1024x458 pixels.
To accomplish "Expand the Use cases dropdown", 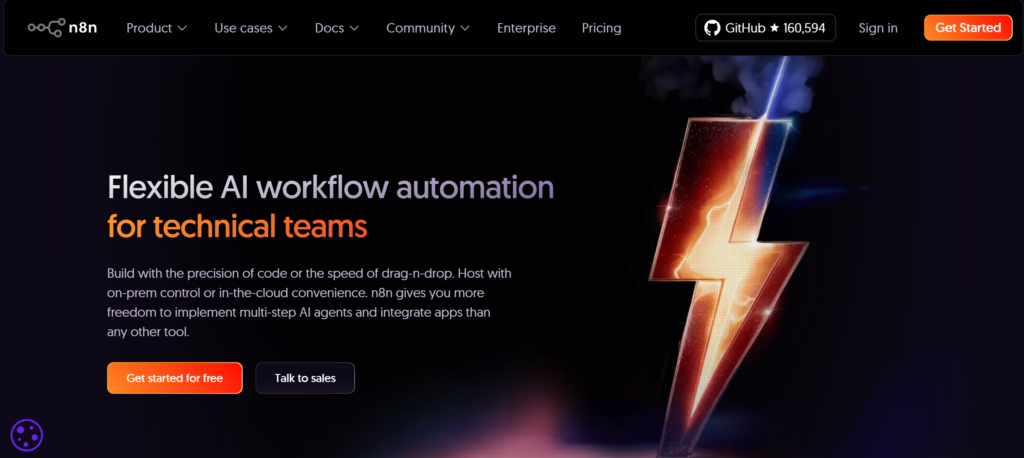I will tap(251, 28).
